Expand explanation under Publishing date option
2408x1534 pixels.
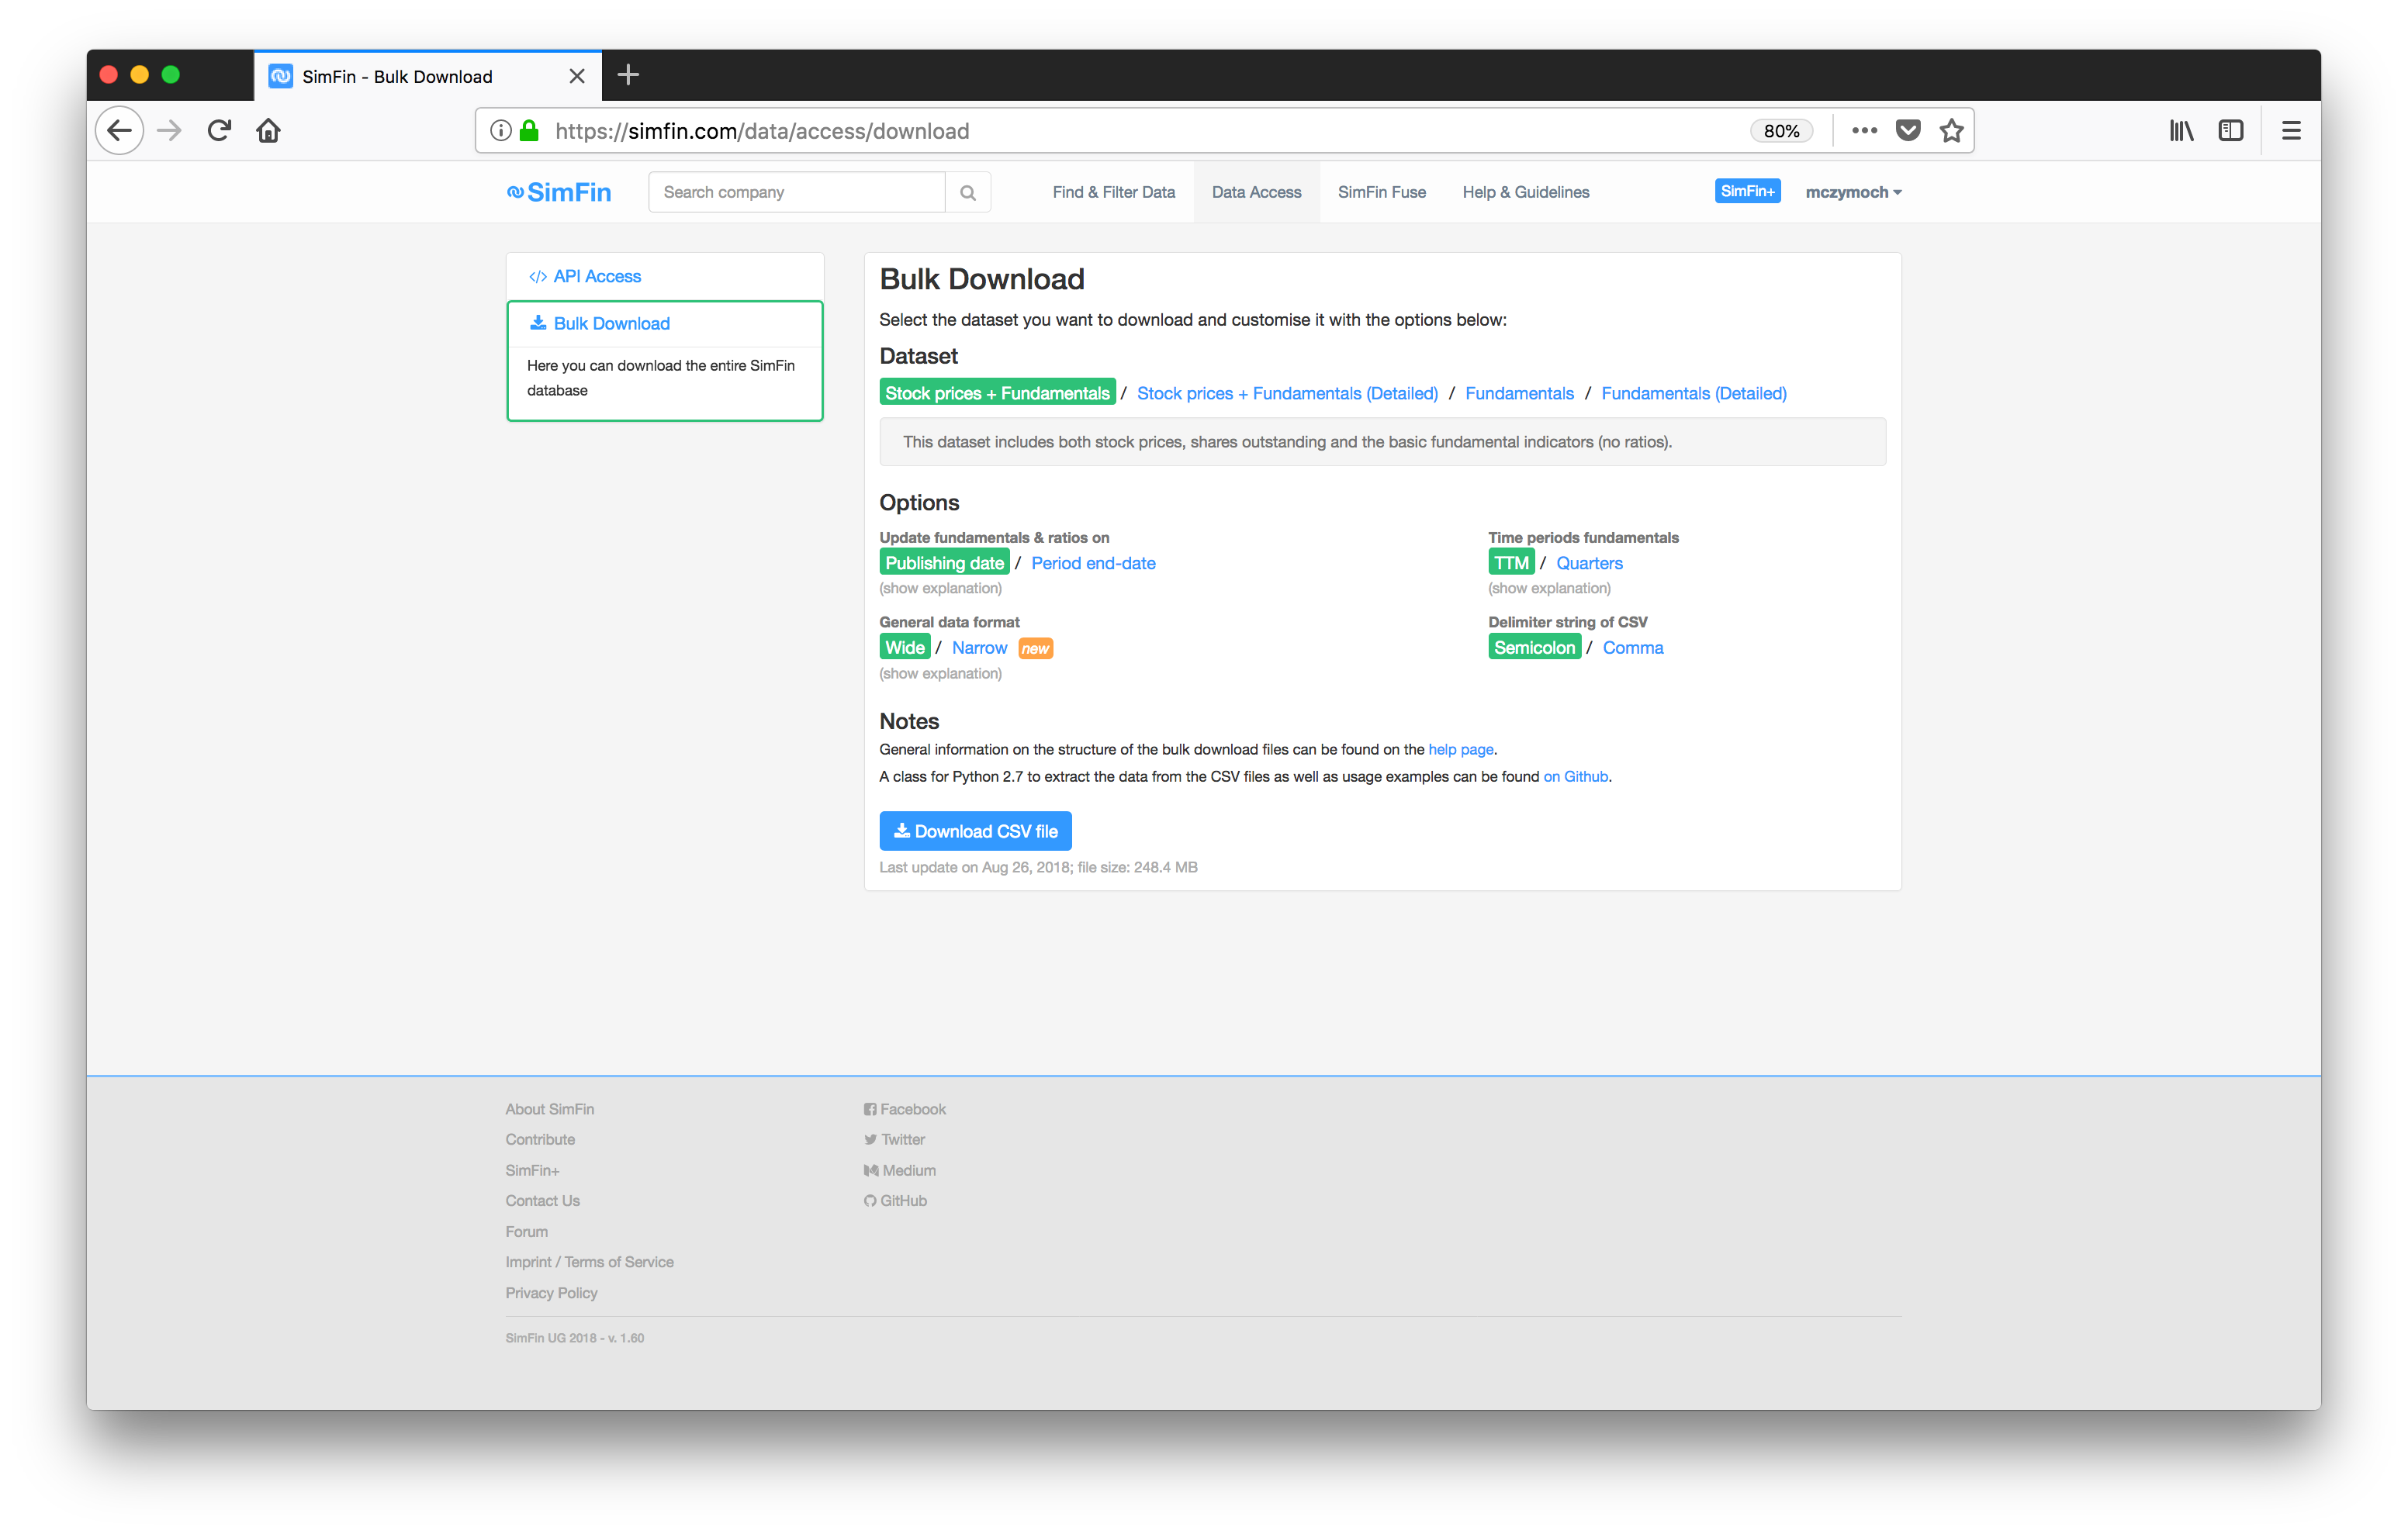pos(940,589)
